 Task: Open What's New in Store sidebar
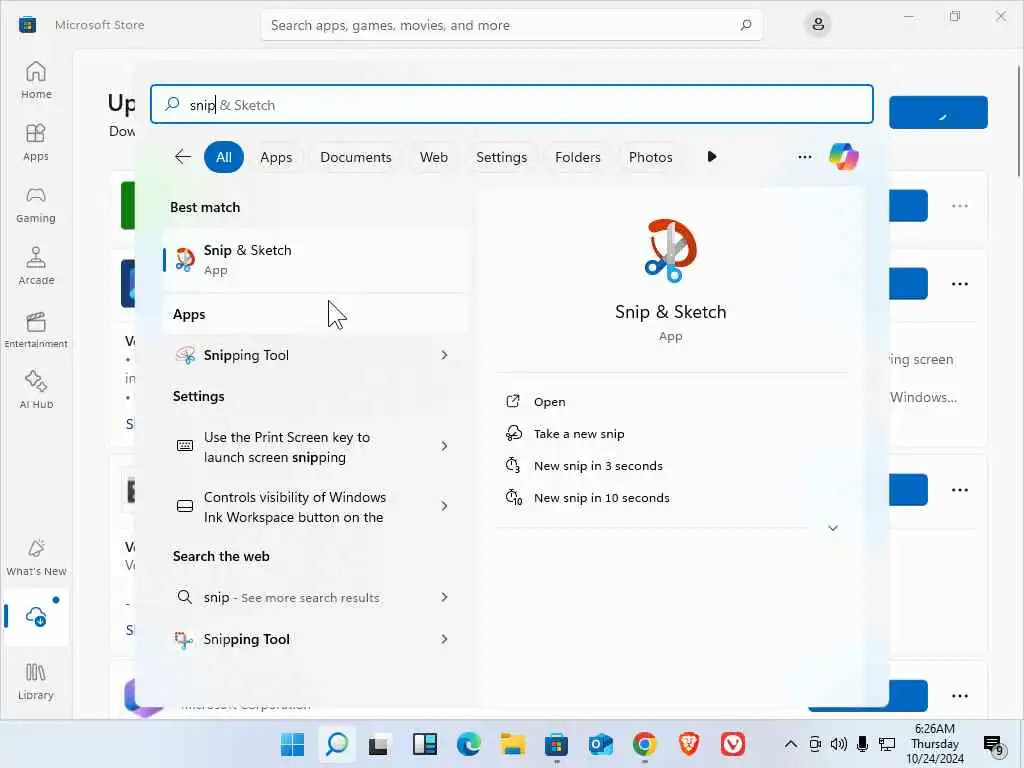36,557
